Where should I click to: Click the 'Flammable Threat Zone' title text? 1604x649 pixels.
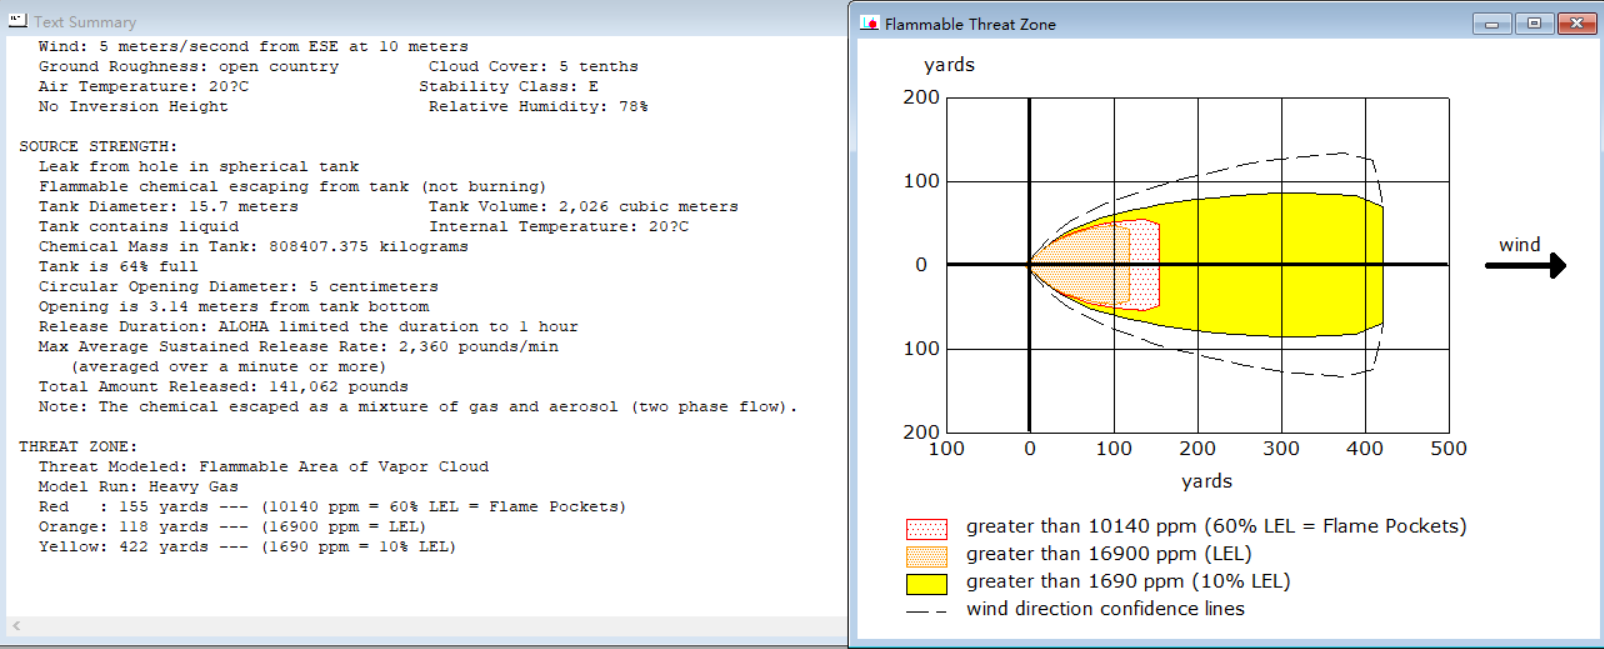[970, 24]
